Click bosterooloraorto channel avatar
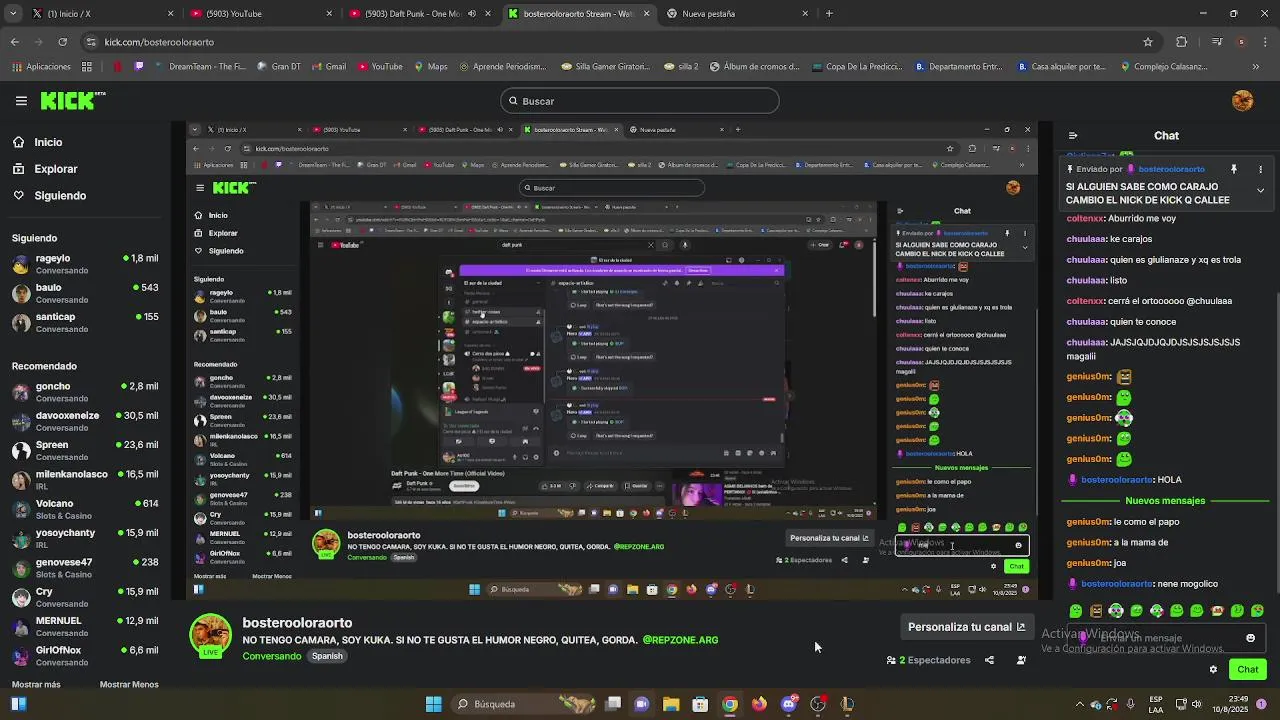Image resolution: width=1280 pixels, height=720 pixels. (210, 636)
